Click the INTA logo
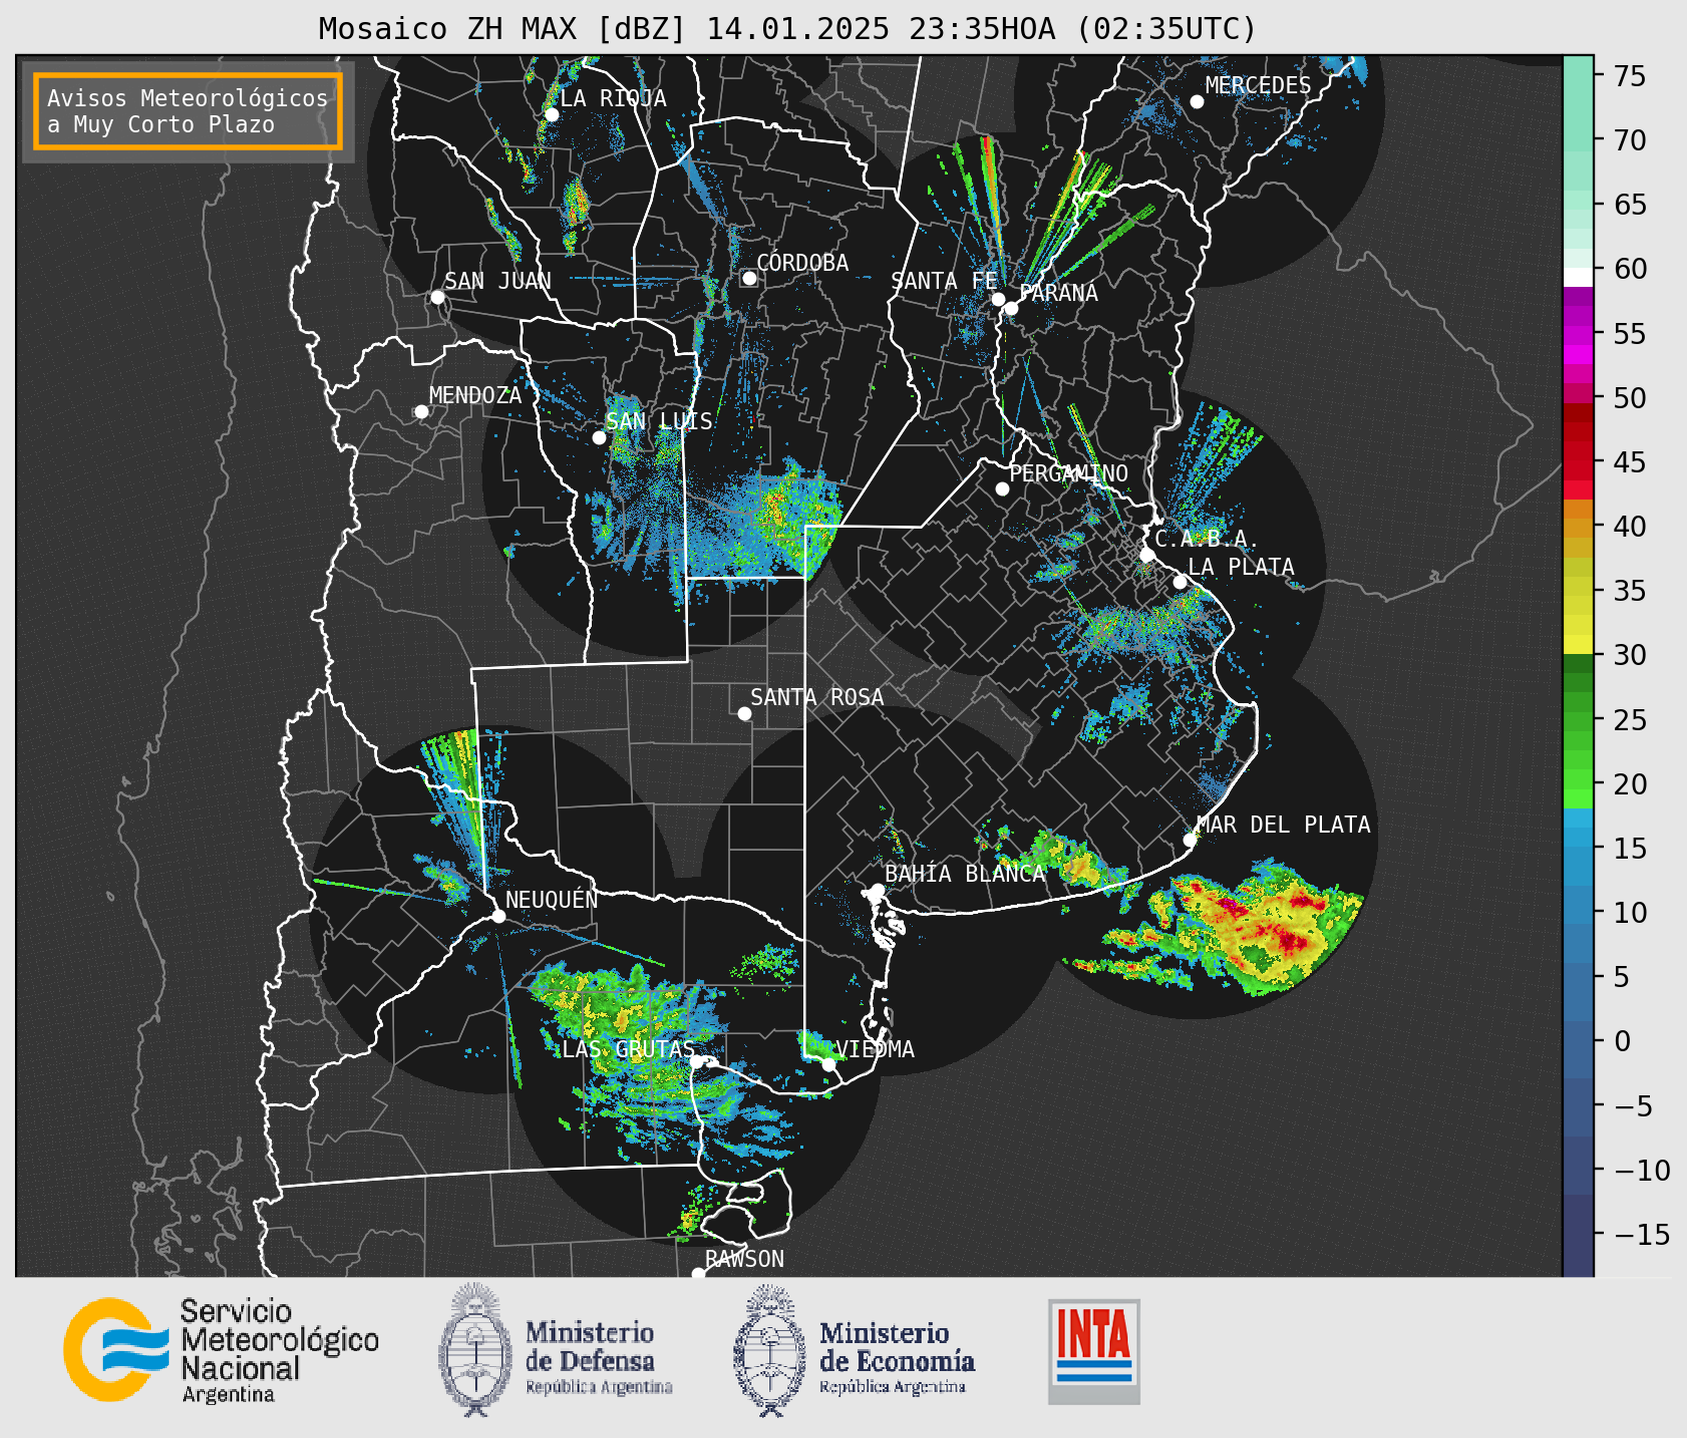Image resolution: width=1687 pixels, height=1438 pixels. pos(1094,1351)
